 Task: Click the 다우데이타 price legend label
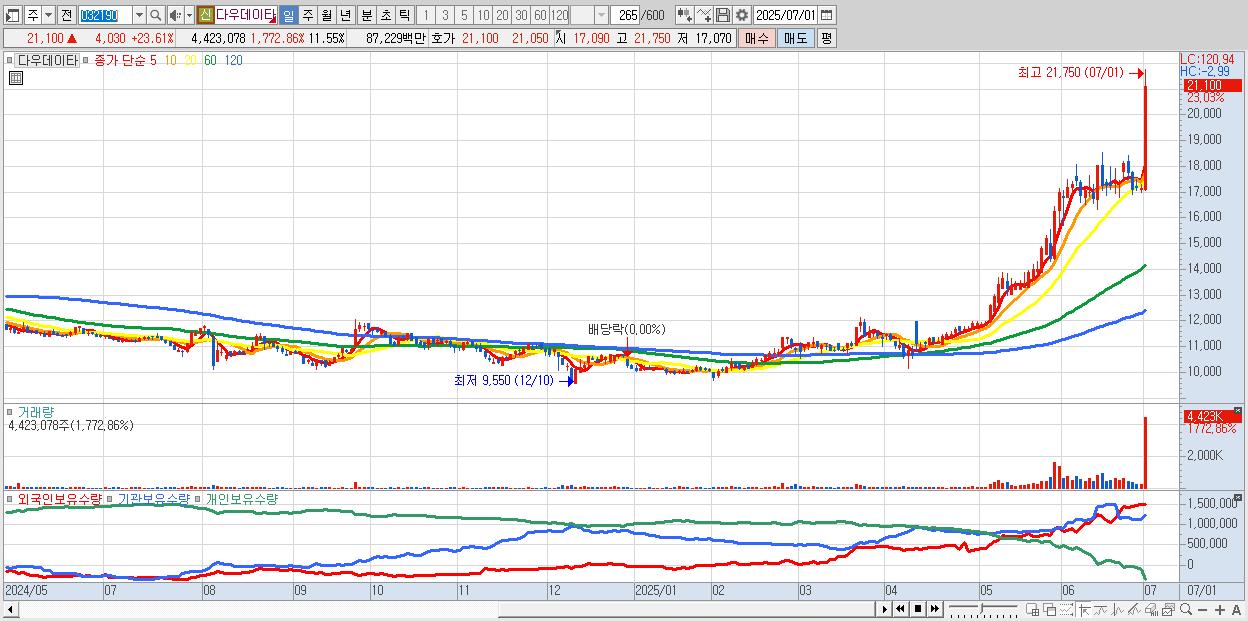pos(46,60)
